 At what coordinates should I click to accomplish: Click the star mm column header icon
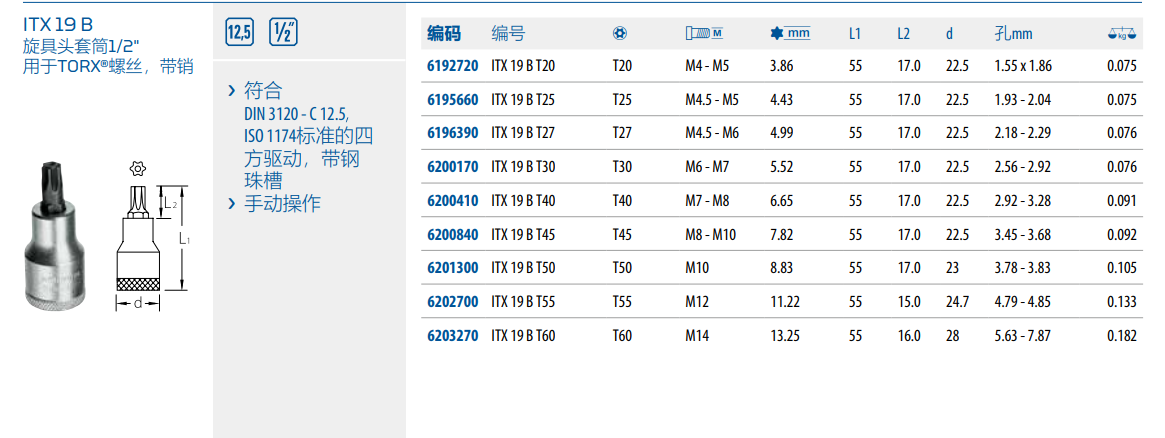point(790,34)
